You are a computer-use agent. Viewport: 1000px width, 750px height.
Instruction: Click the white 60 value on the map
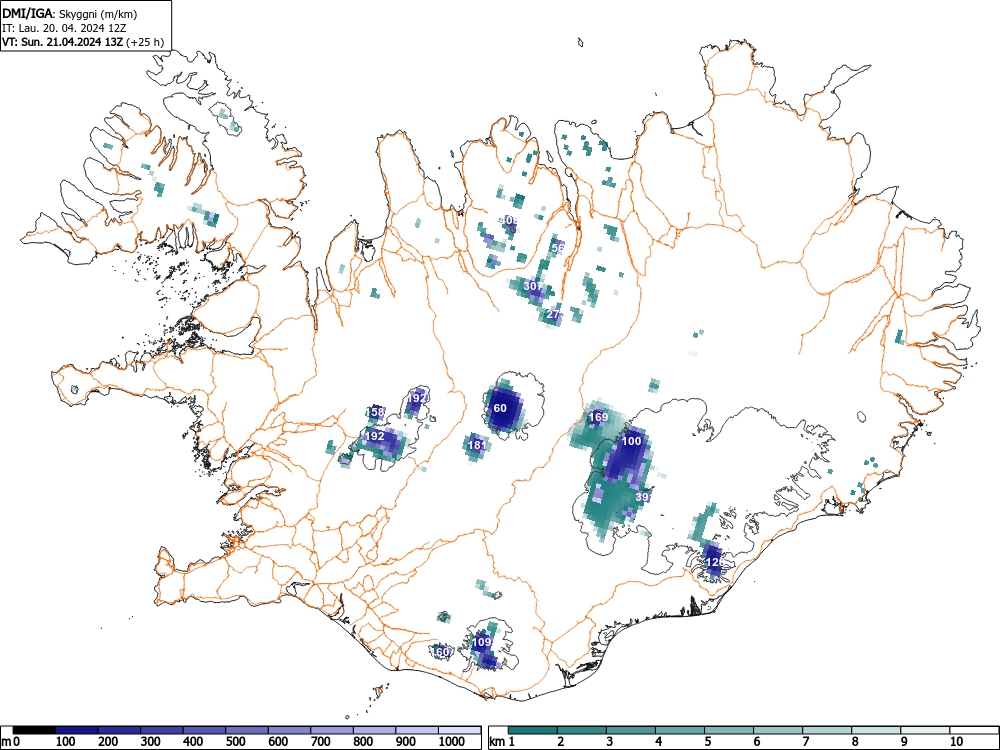[500, 408]
